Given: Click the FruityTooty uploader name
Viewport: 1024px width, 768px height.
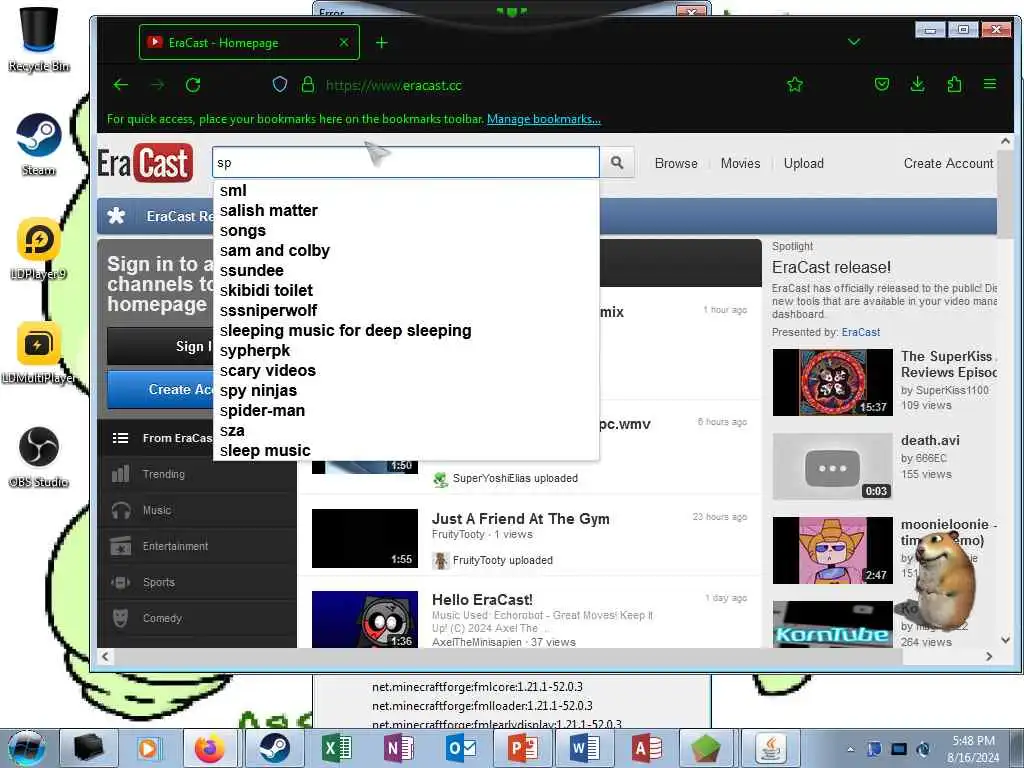Looking at the screenshot, I should coord(458,534).
